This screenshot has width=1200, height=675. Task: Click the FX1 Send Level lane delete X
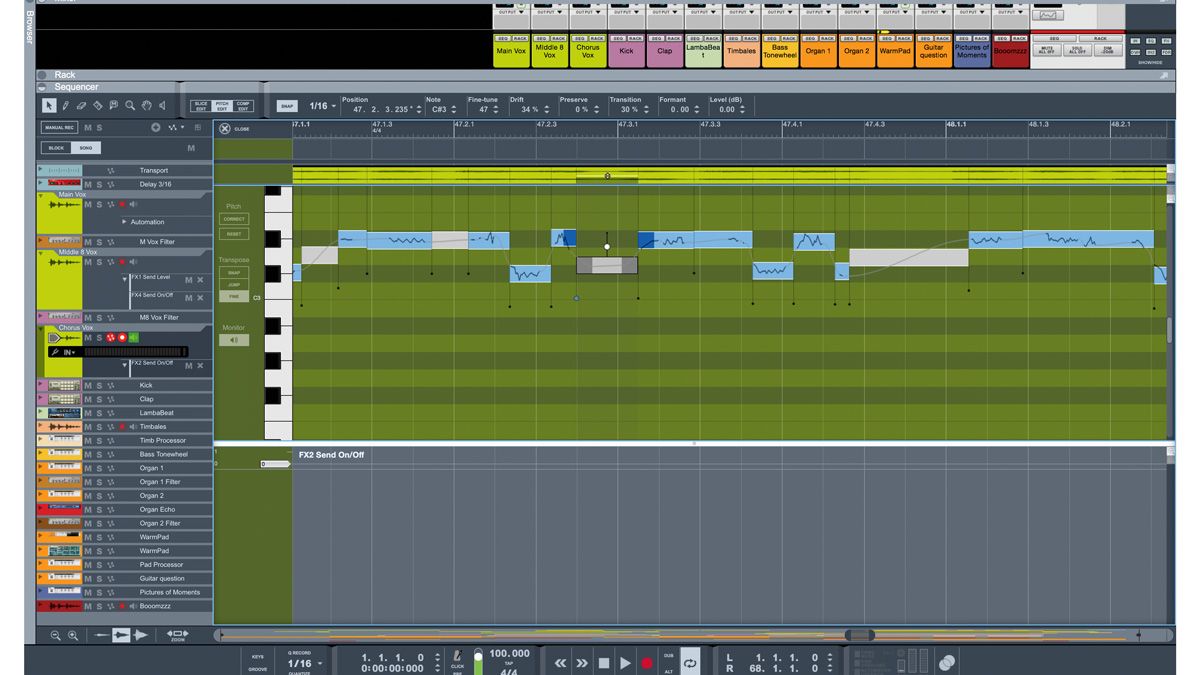(201, 280)
